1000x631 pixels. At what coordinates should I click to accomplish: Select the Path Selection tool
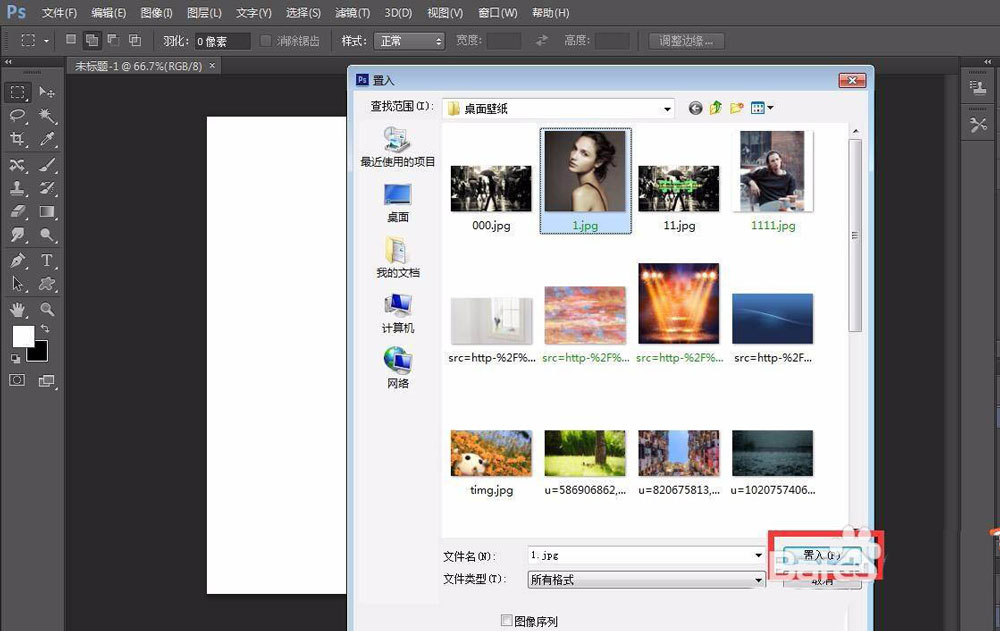(x=17, y=284)
